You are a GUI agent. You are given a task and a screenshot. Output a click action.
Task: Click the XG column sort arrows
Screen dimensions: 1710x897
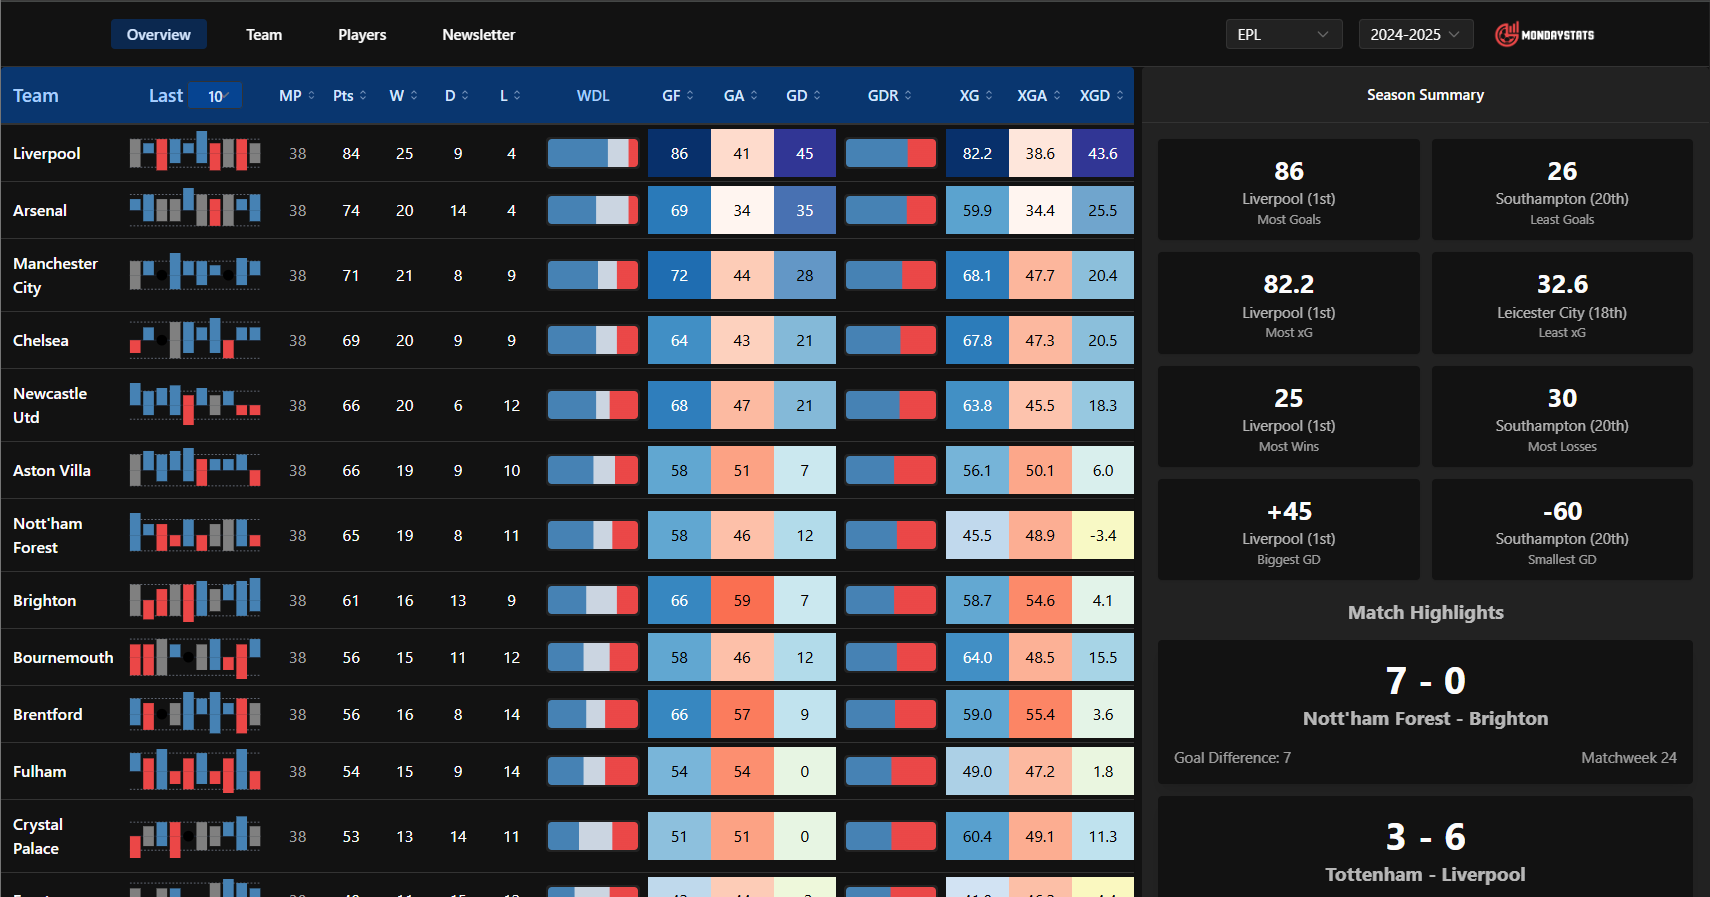point(989,96)
